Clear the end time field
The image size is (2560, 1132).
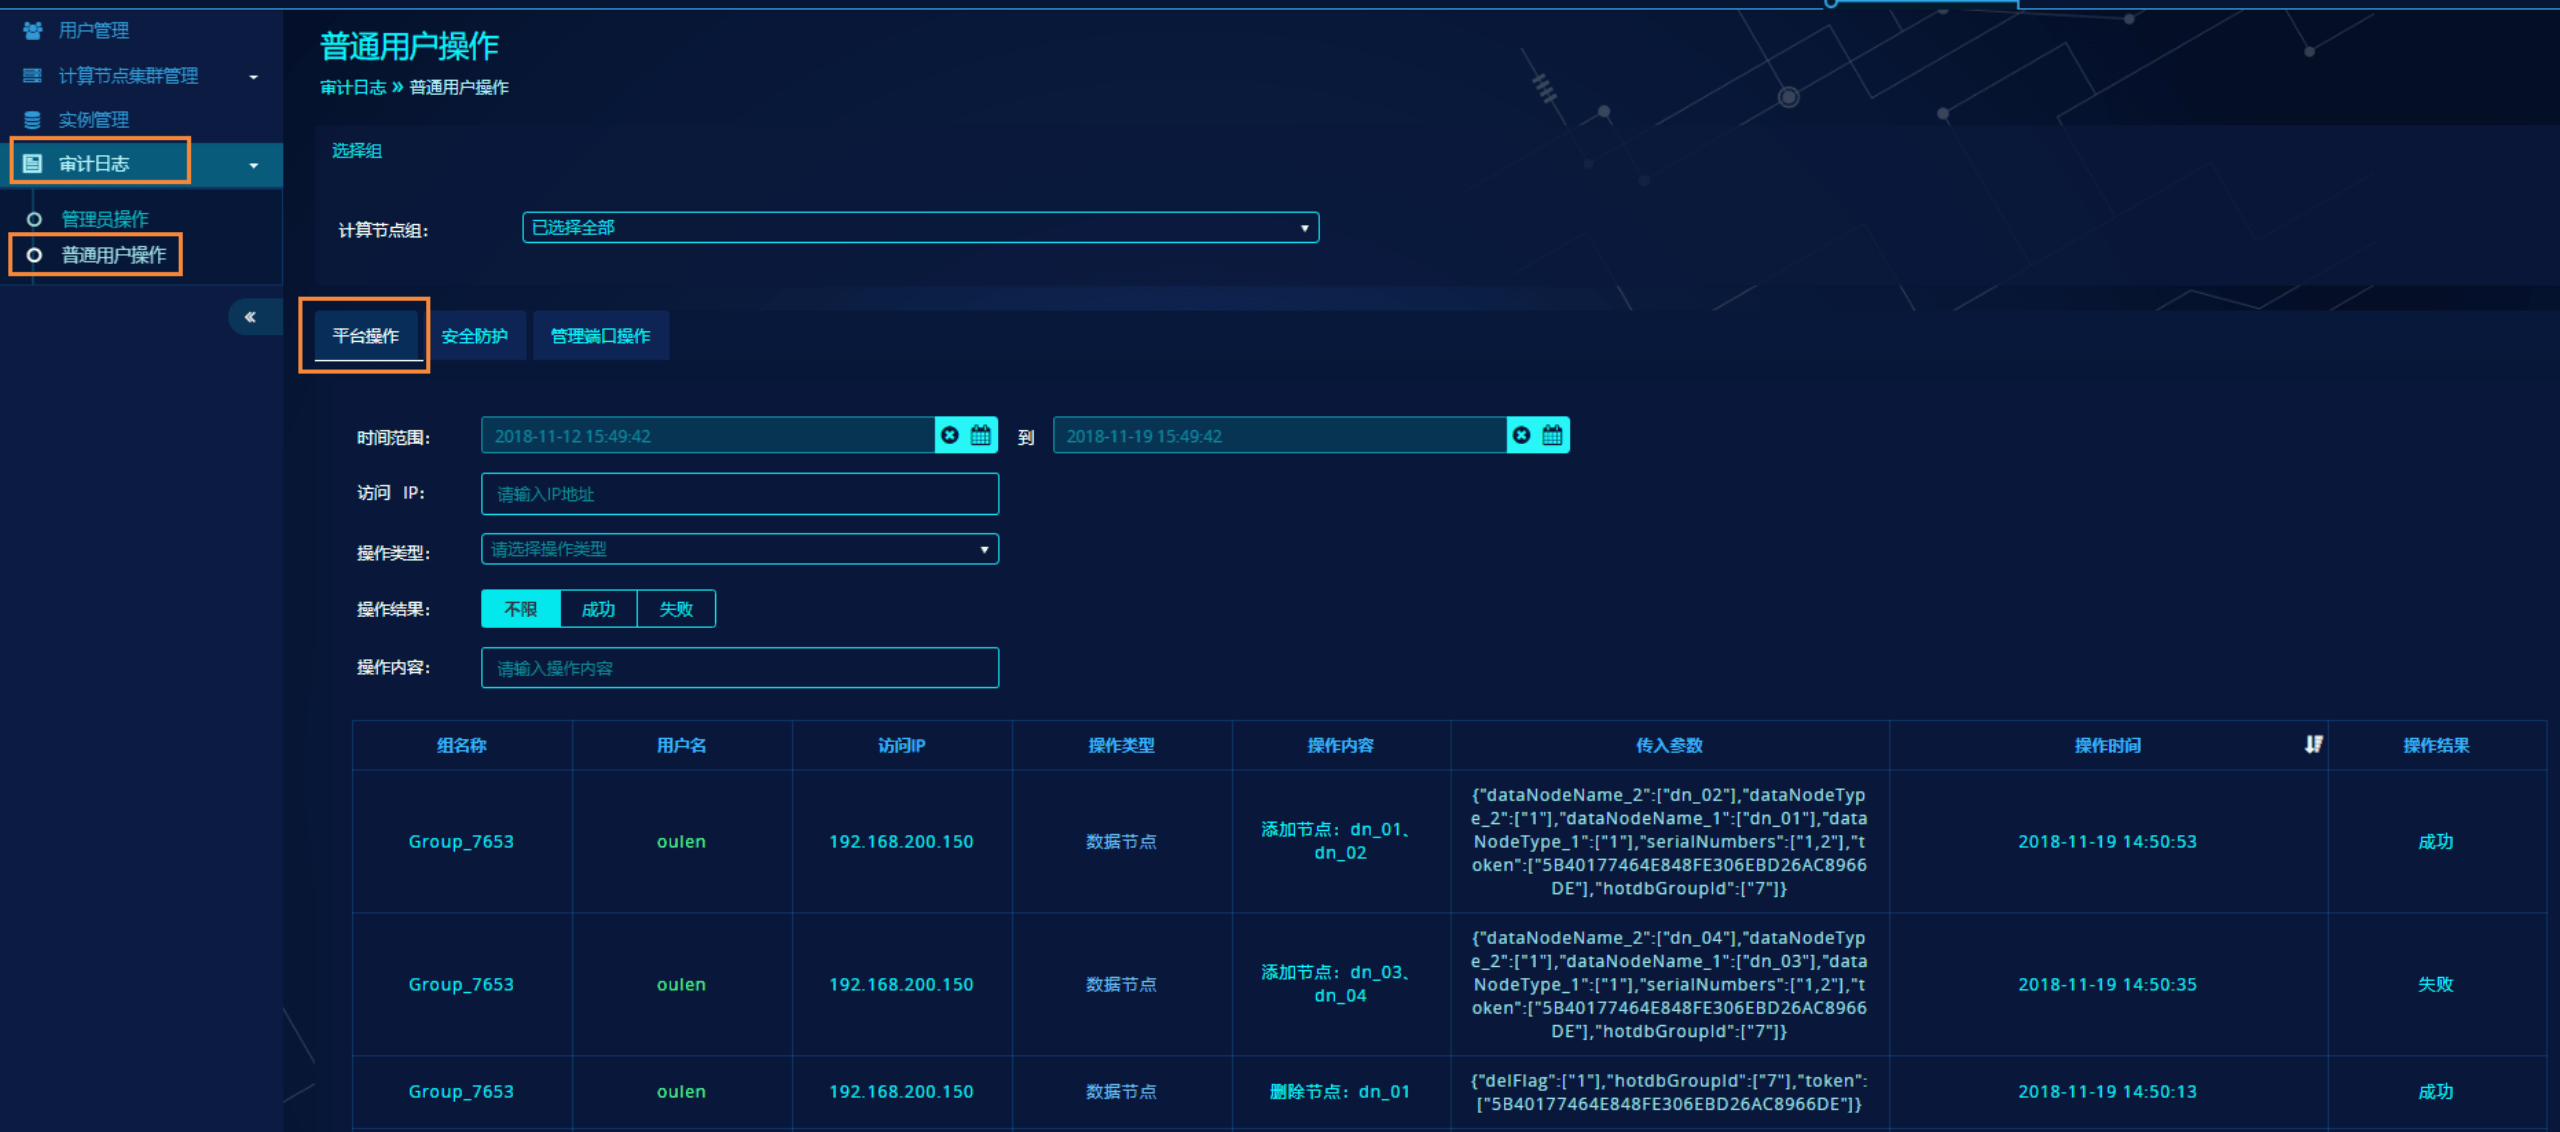(x=1521, y=435)
